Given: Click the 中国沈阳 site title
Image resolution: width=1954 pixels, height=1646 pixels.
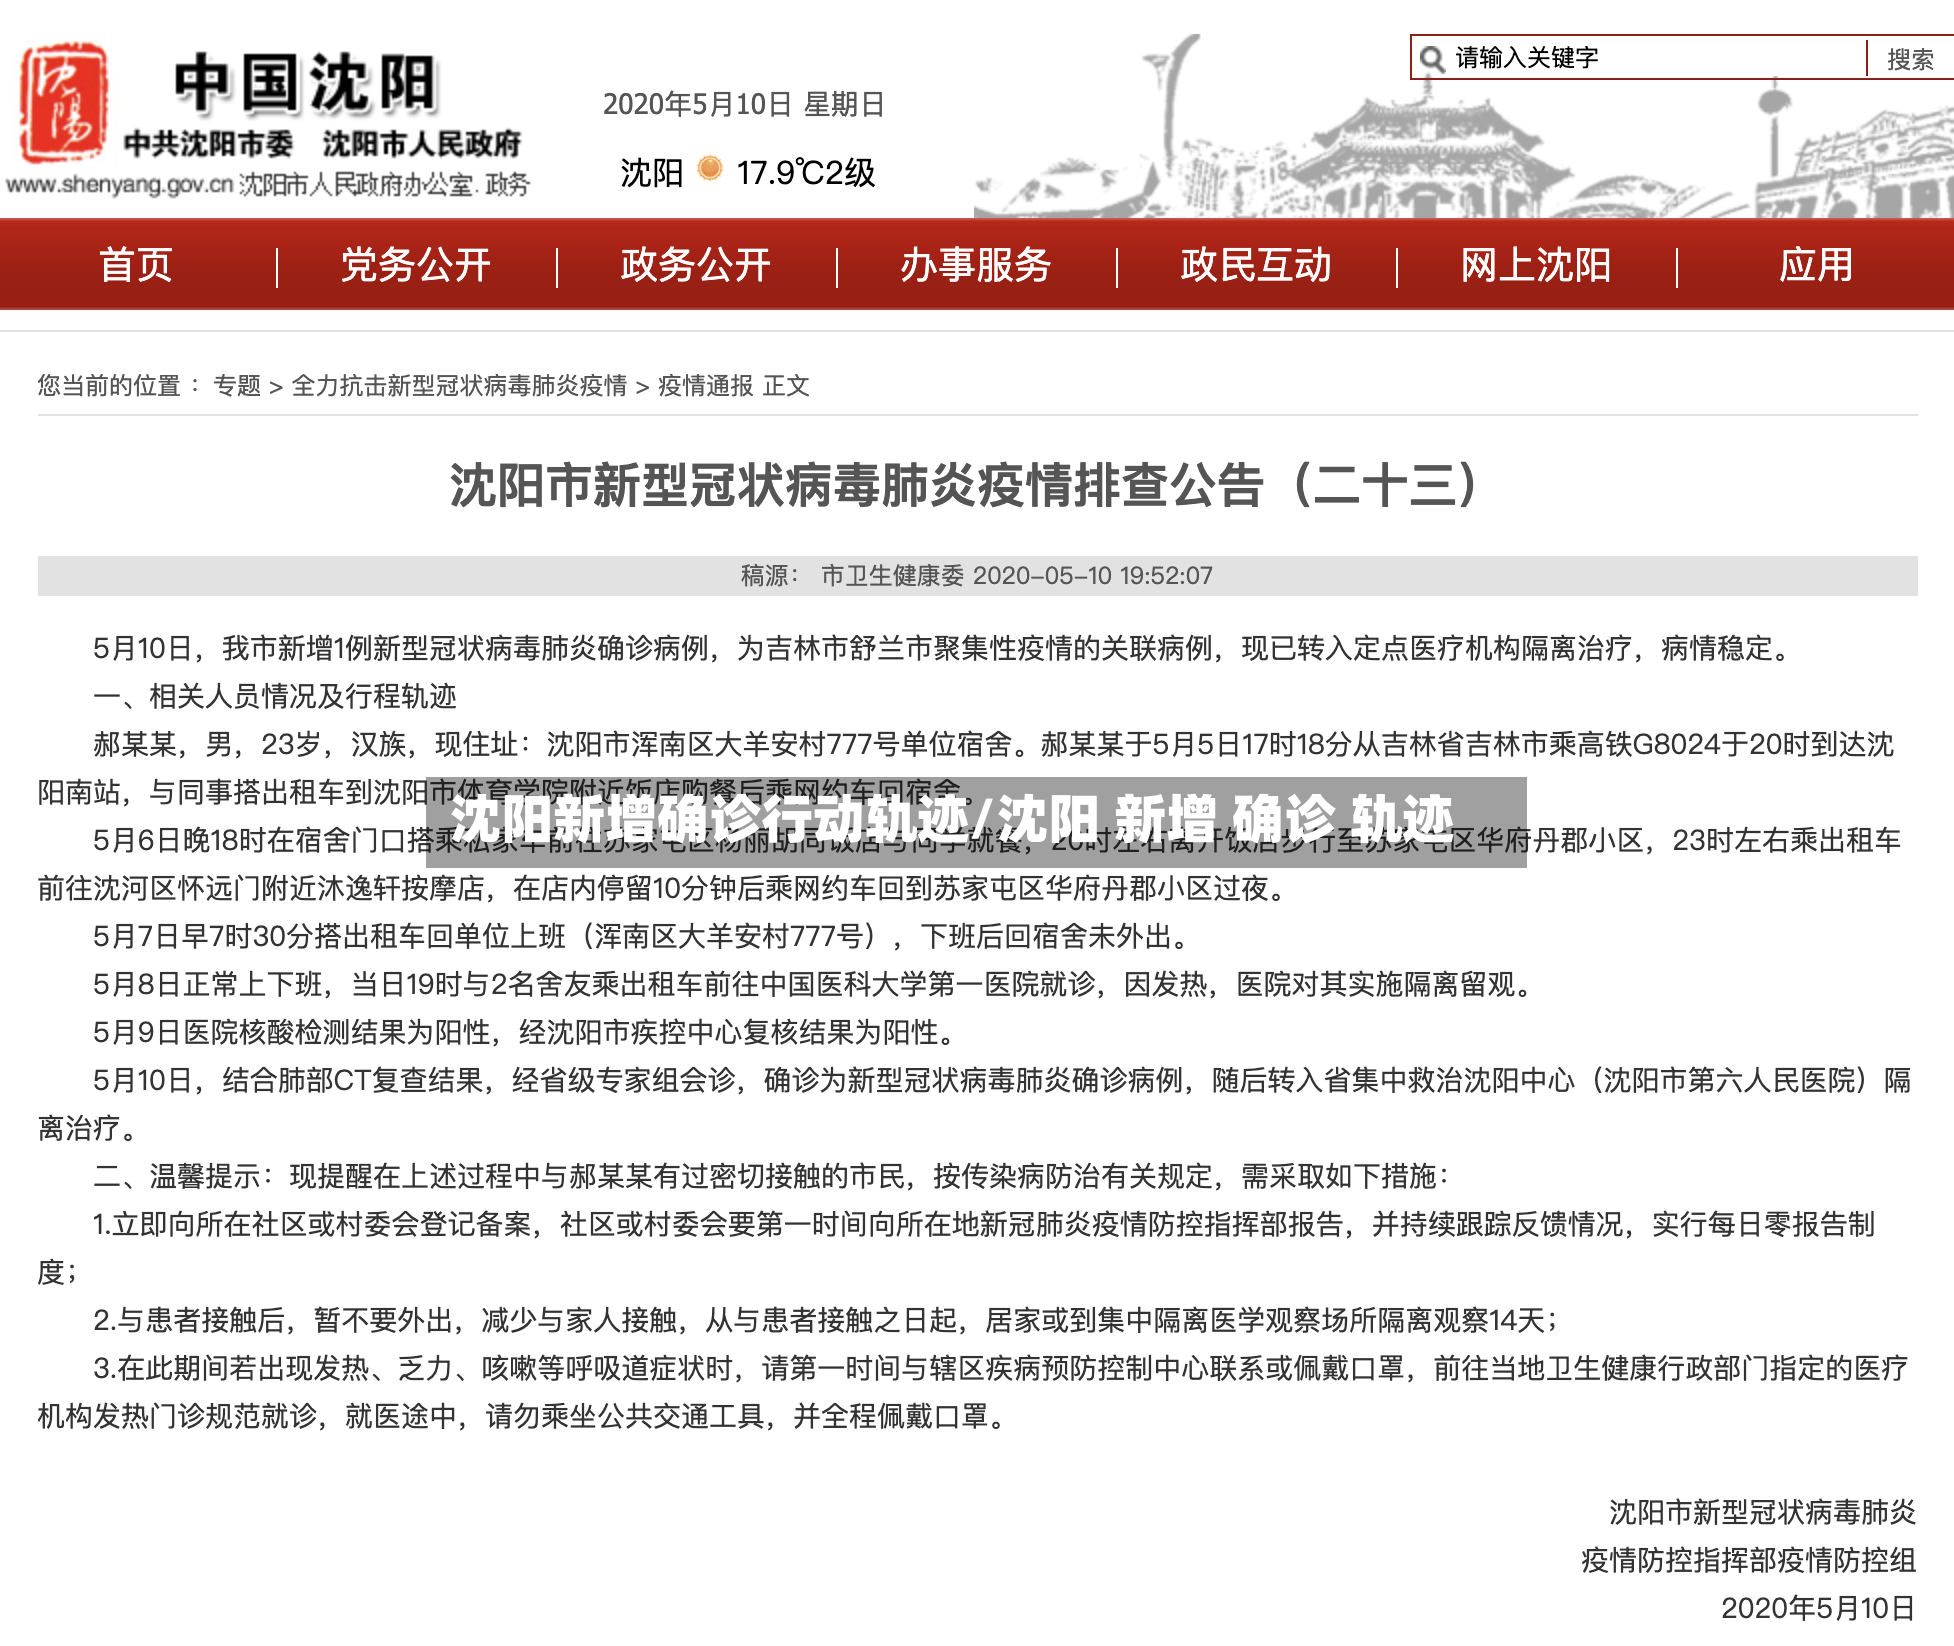Looking at the screenshot, I should pyautogui.click(x=306, y=83).
